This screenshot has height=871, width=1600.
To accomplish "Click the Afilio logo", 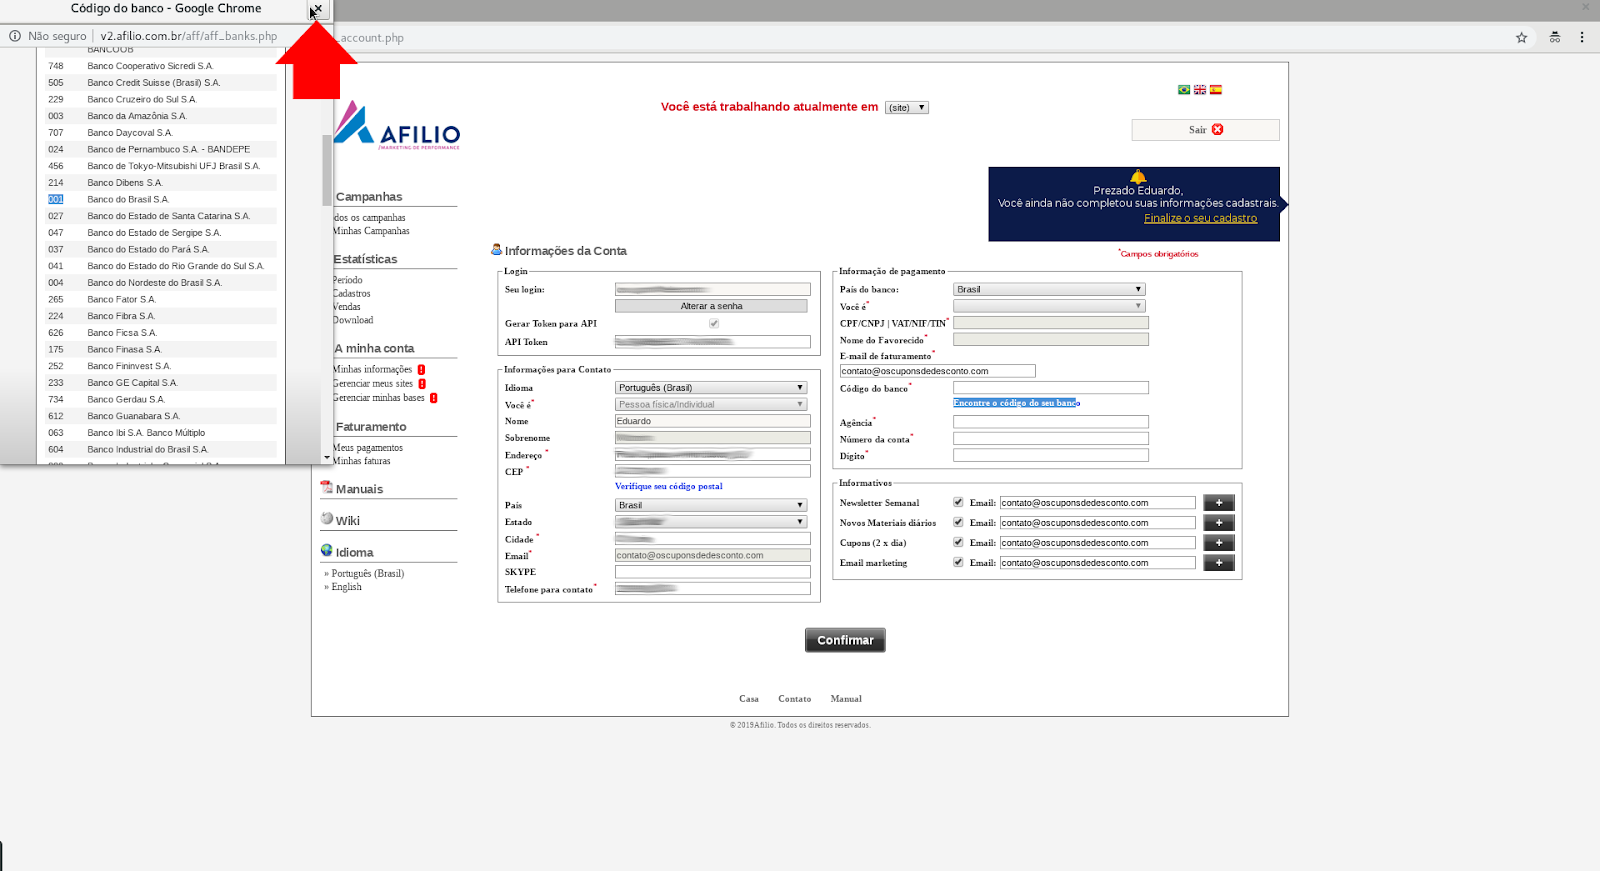I will 398,126.
